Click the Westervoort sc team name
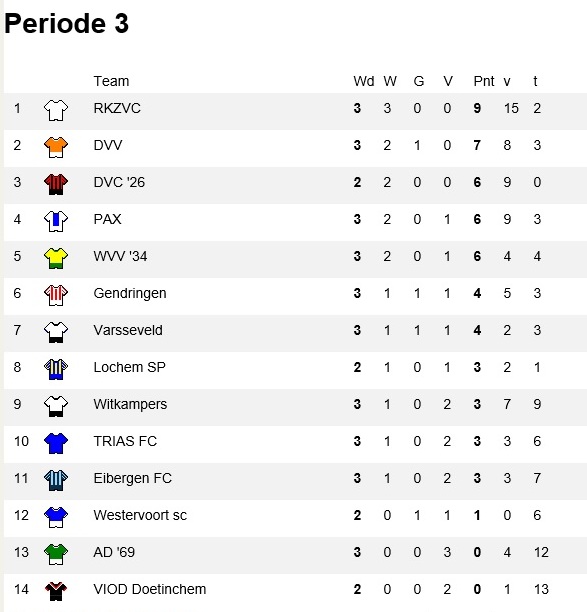Image resolution: width=587 pixels, height=612 pixels. pyautogui.click(x=140, y=515)
